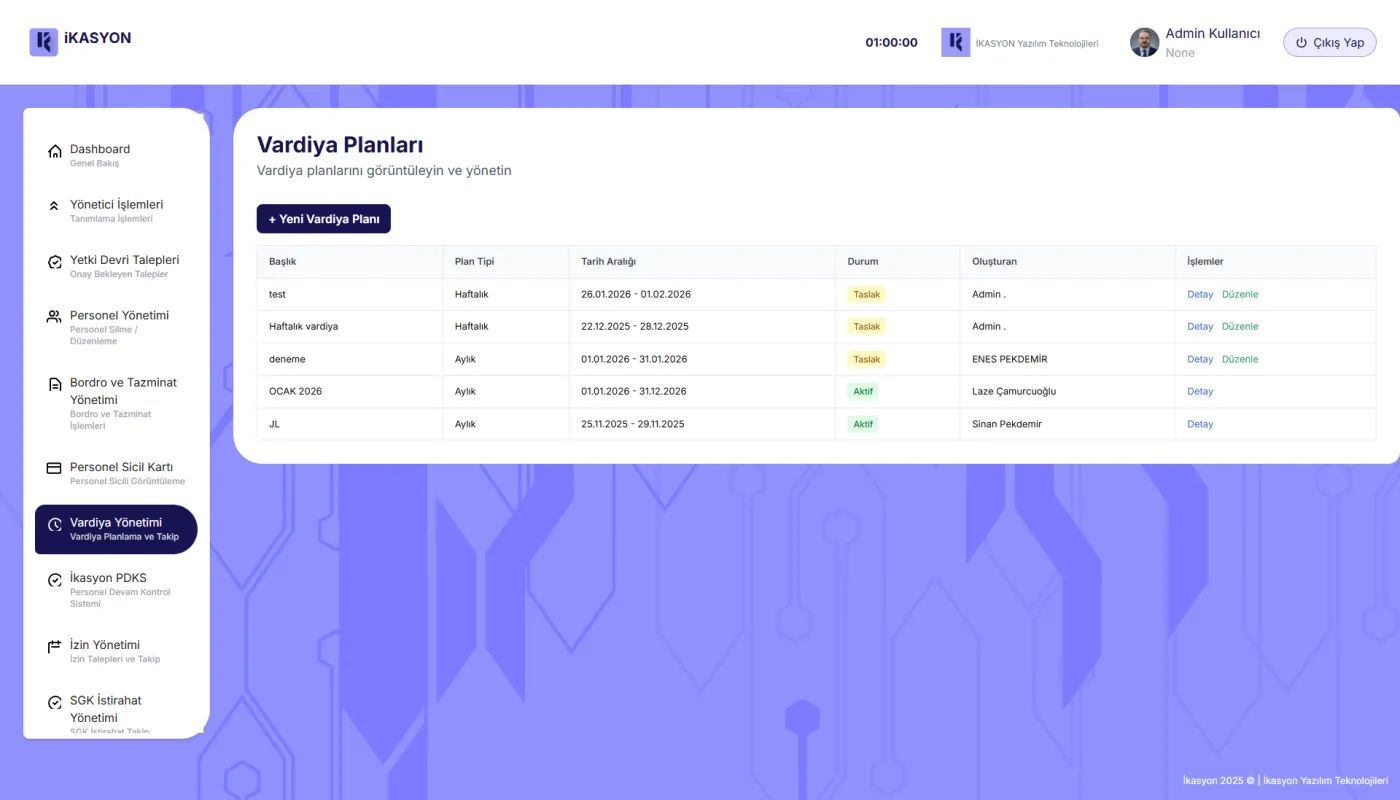
Task: Click the date range 01.01.2026 - 31.12.2026
Action: tap(634, 391)
